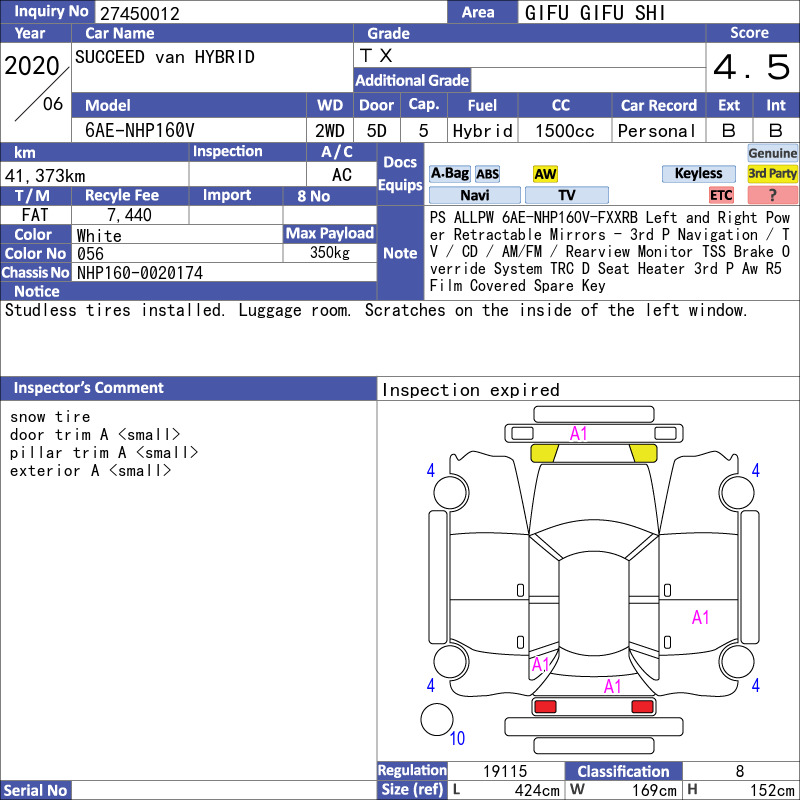
Task: Click the Genuine badge
Action: (x=772, y=153)
